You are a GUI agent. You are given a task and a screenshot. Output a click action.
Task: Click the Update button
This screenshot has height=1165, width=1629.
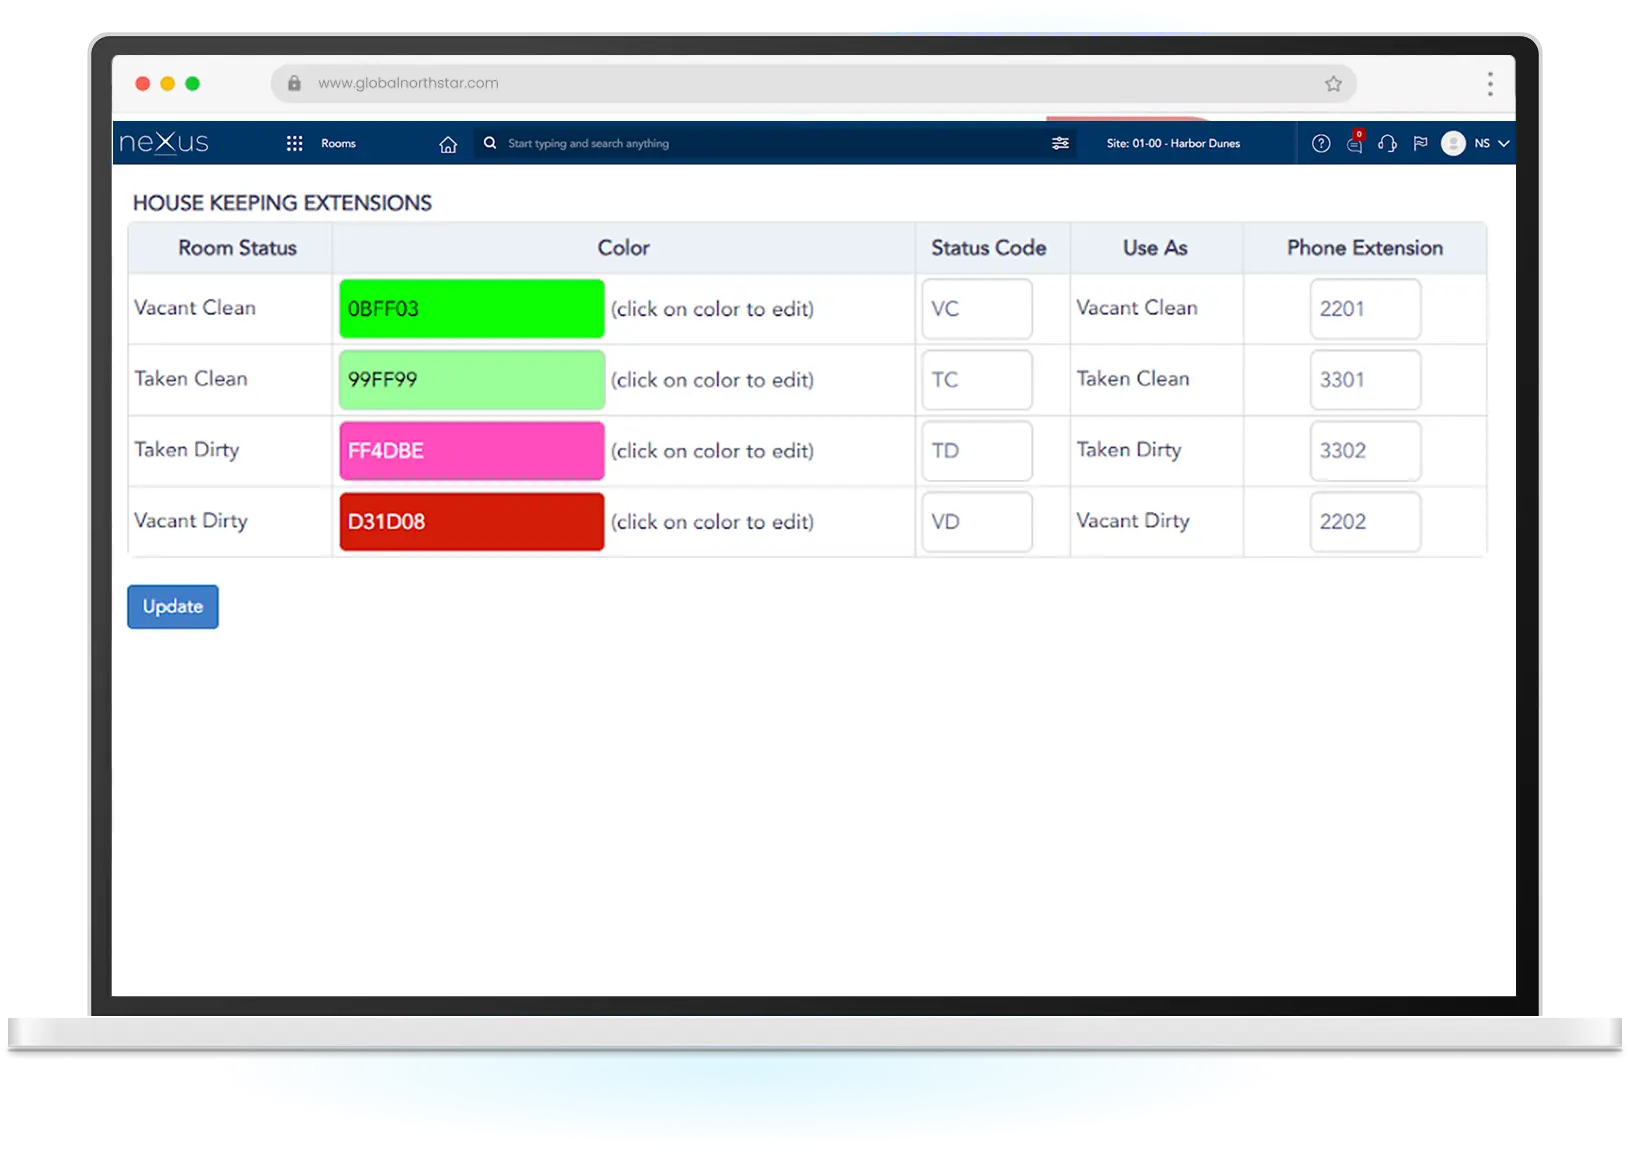173,606
